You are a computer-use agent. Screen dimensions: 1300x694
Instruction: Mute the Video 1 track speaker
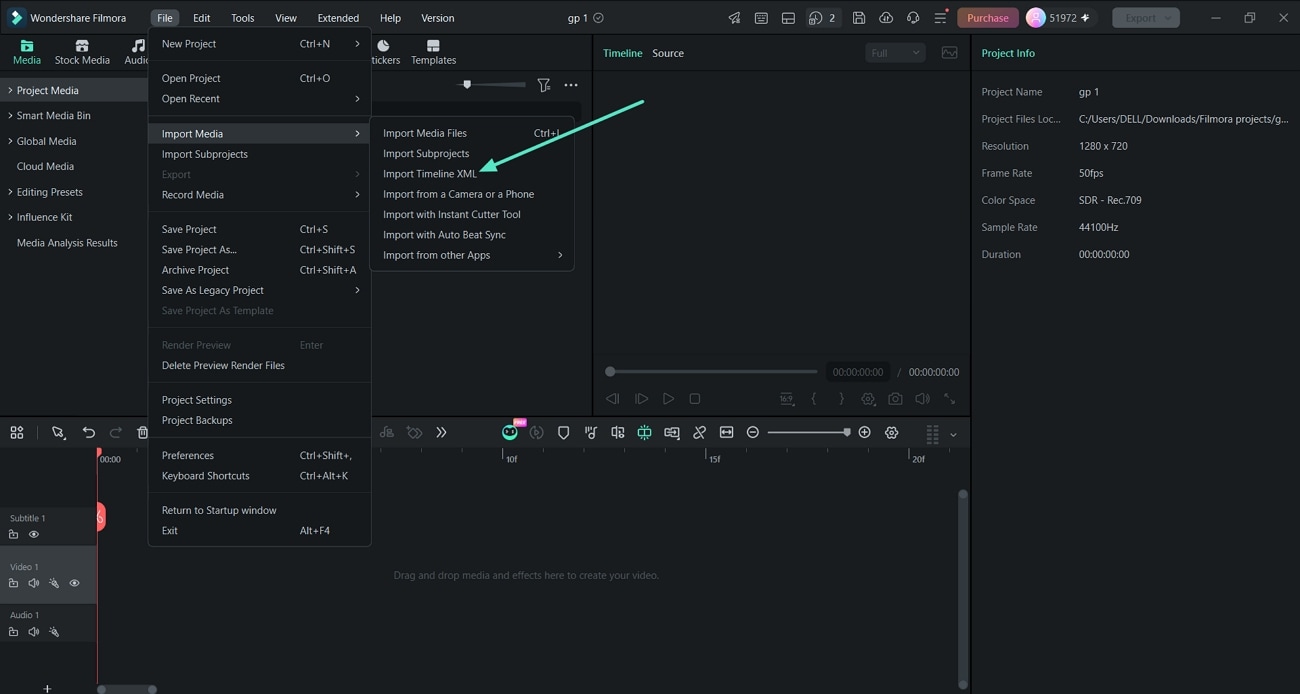click(x=34, y=583)
